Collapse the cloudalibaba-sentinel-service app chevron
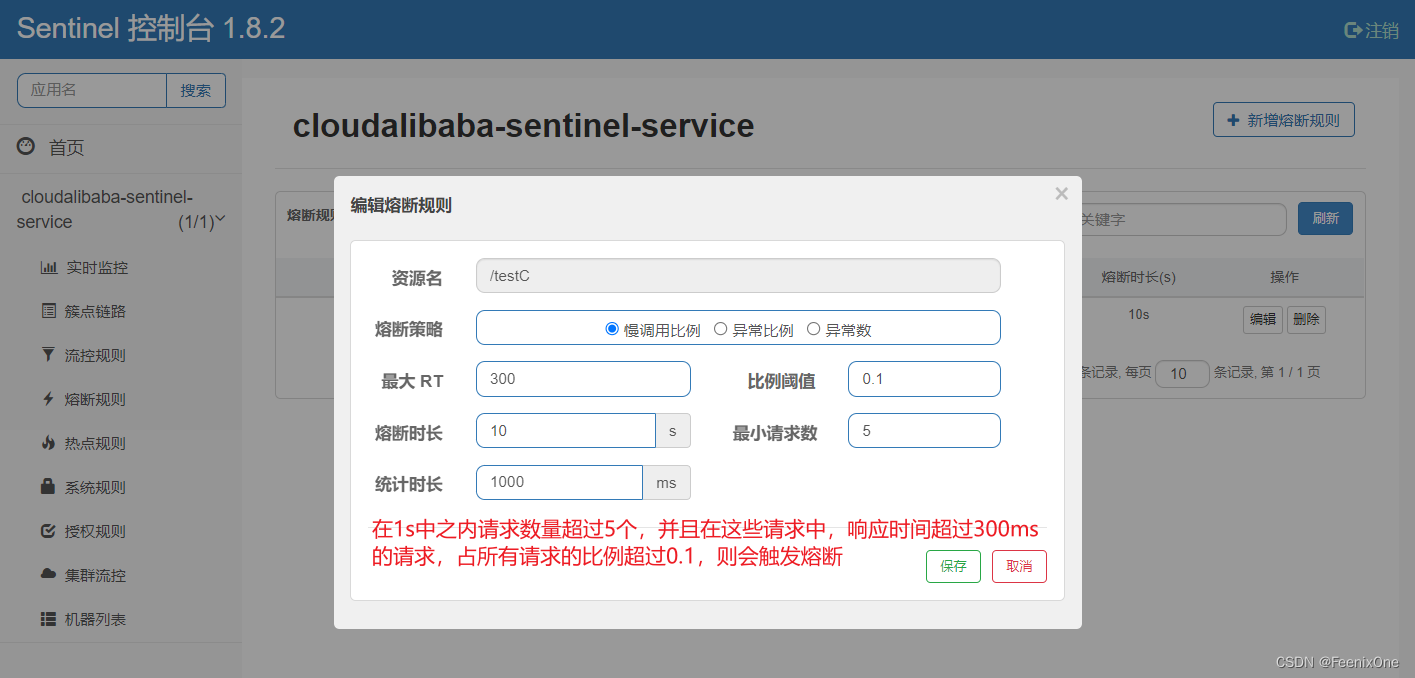The height and width of the screenshot is (678, 1415). point(221,219)
